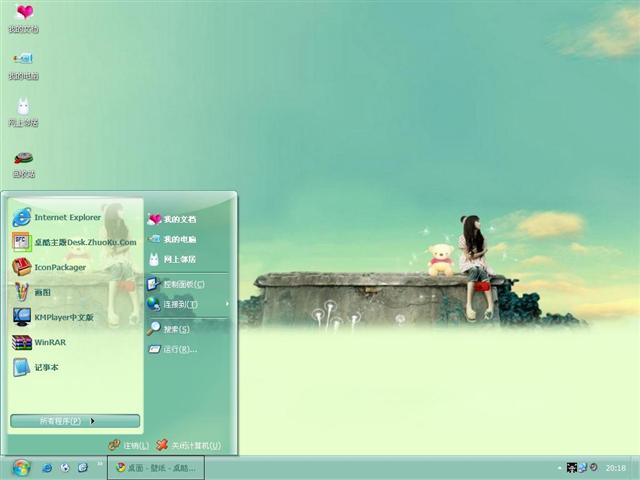Click 注销(L) log off button
The image size is (640, 480).
tap(129, 445)
